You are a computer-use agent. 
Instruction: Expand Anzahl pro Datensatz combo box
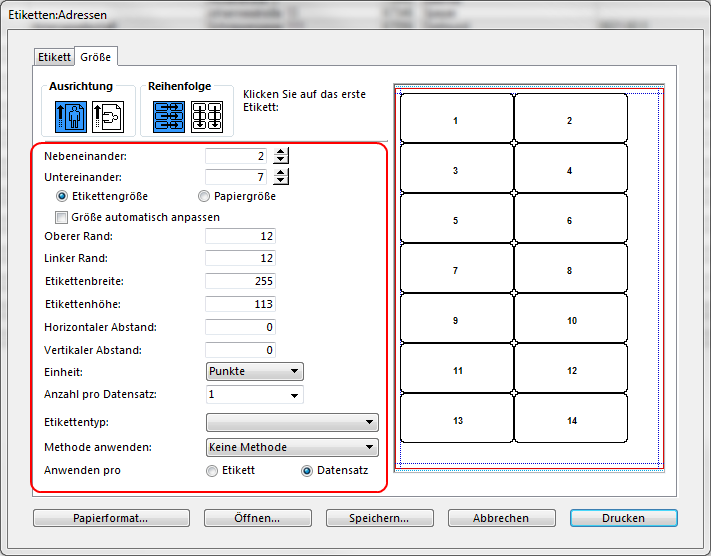coord(294,395)
